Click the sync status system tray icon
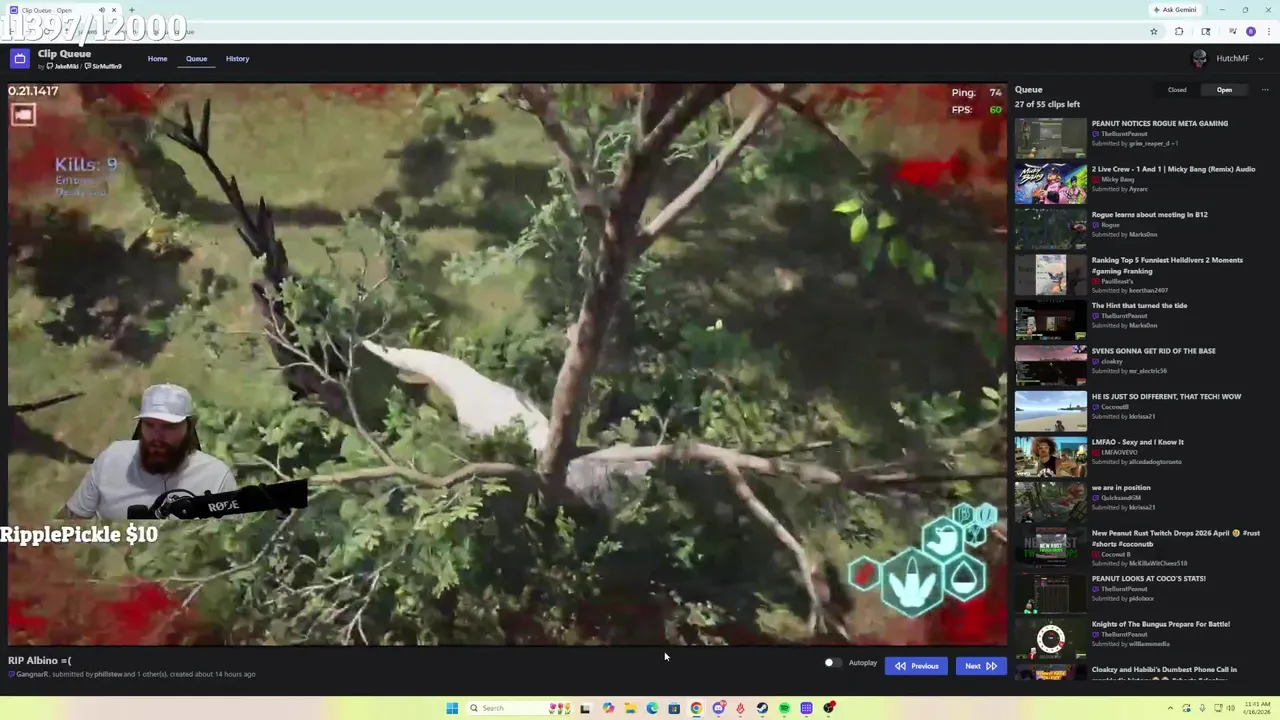Screen dimensions: 1280x720 pyautogui.click(x=1186, y=708)
